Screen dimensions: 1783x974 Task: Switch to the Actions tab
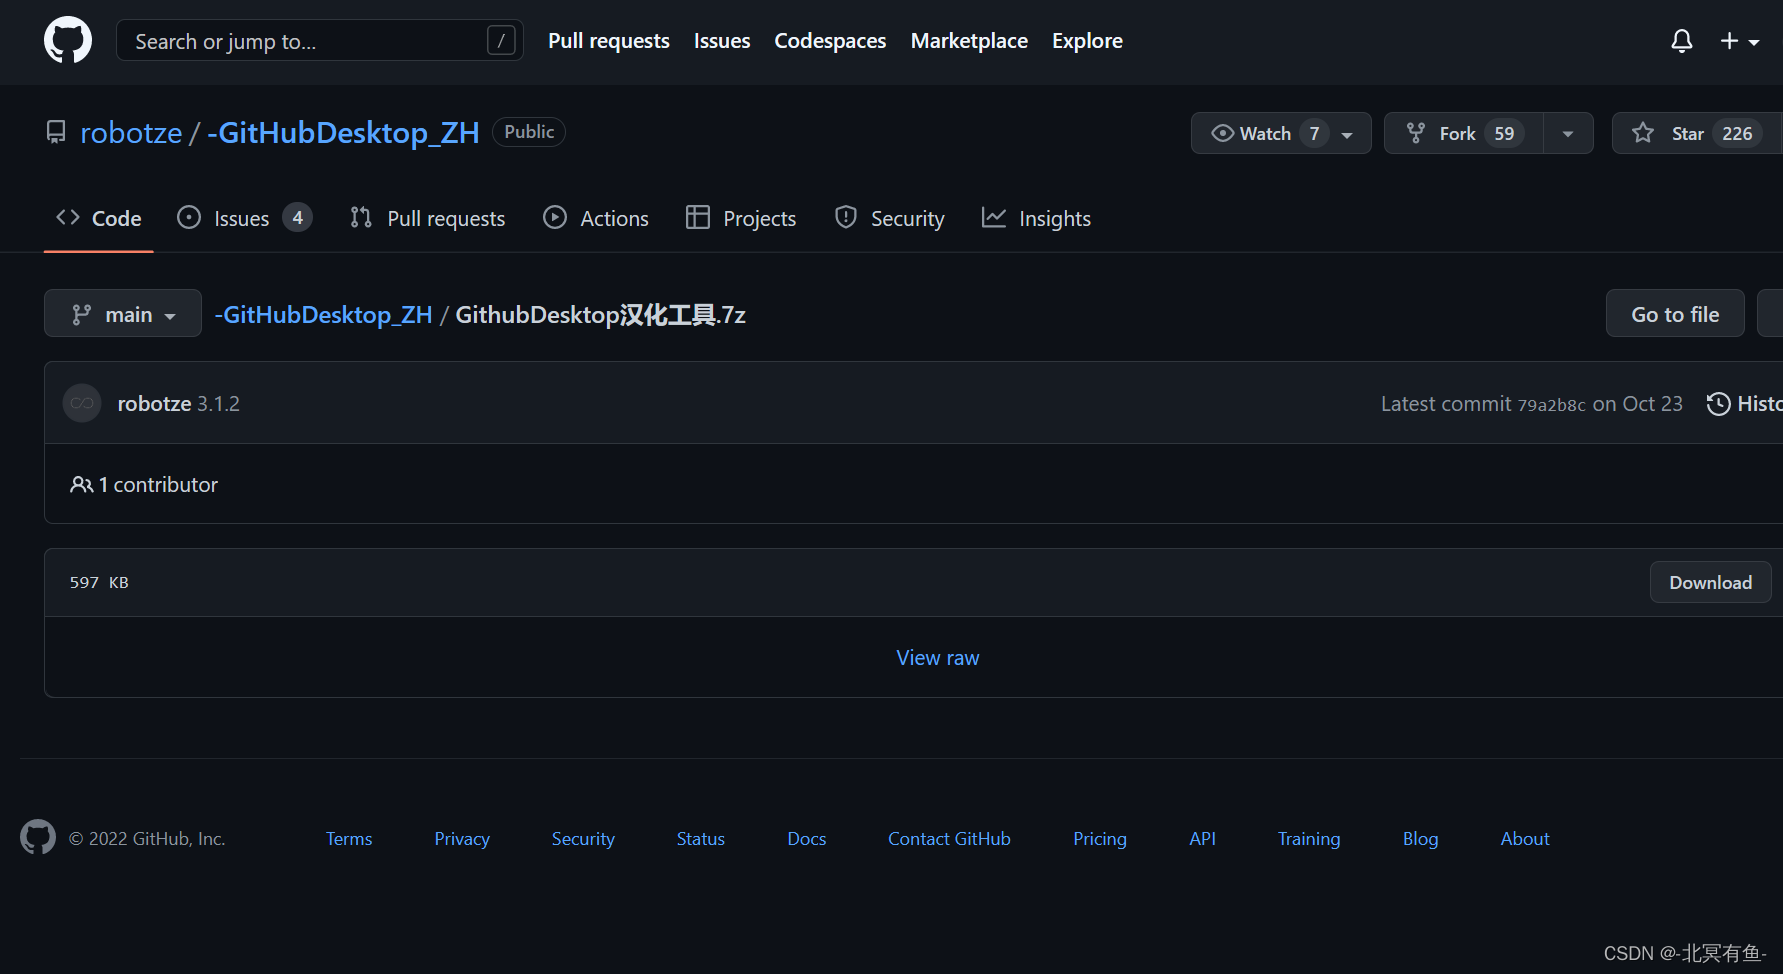596,218
